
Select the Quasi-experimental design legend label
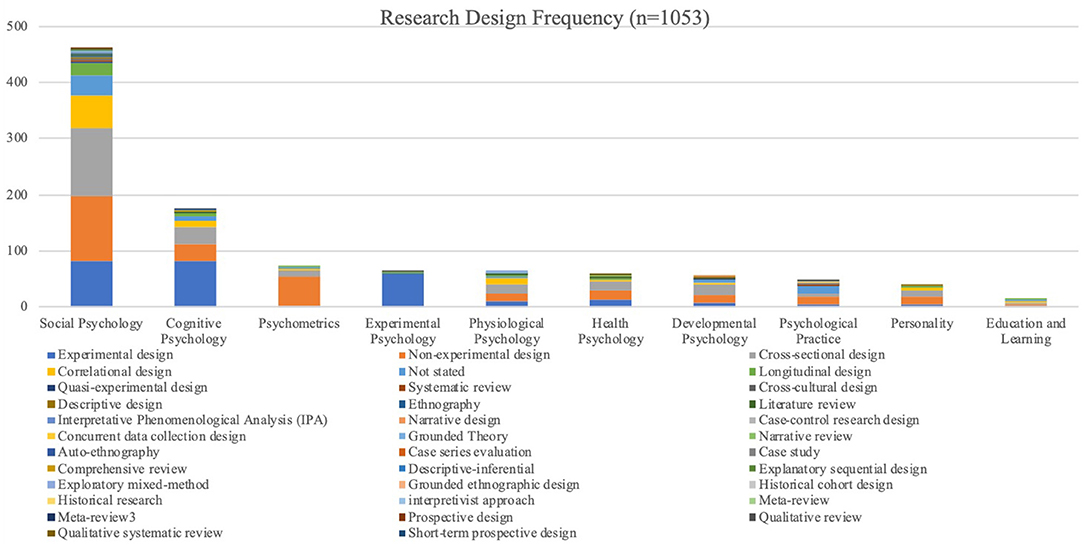tap(132, 388)
